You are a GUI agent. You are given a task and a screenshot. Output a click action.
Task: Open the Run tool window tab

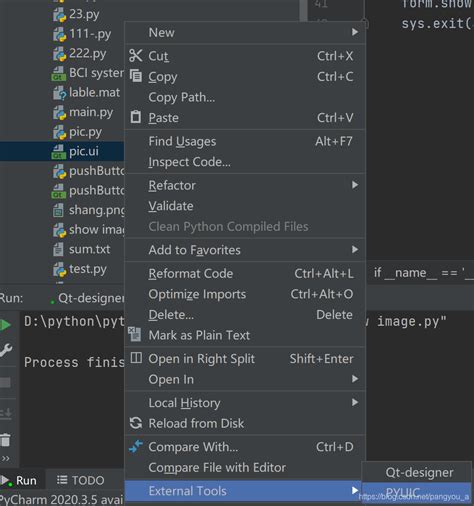19,480
